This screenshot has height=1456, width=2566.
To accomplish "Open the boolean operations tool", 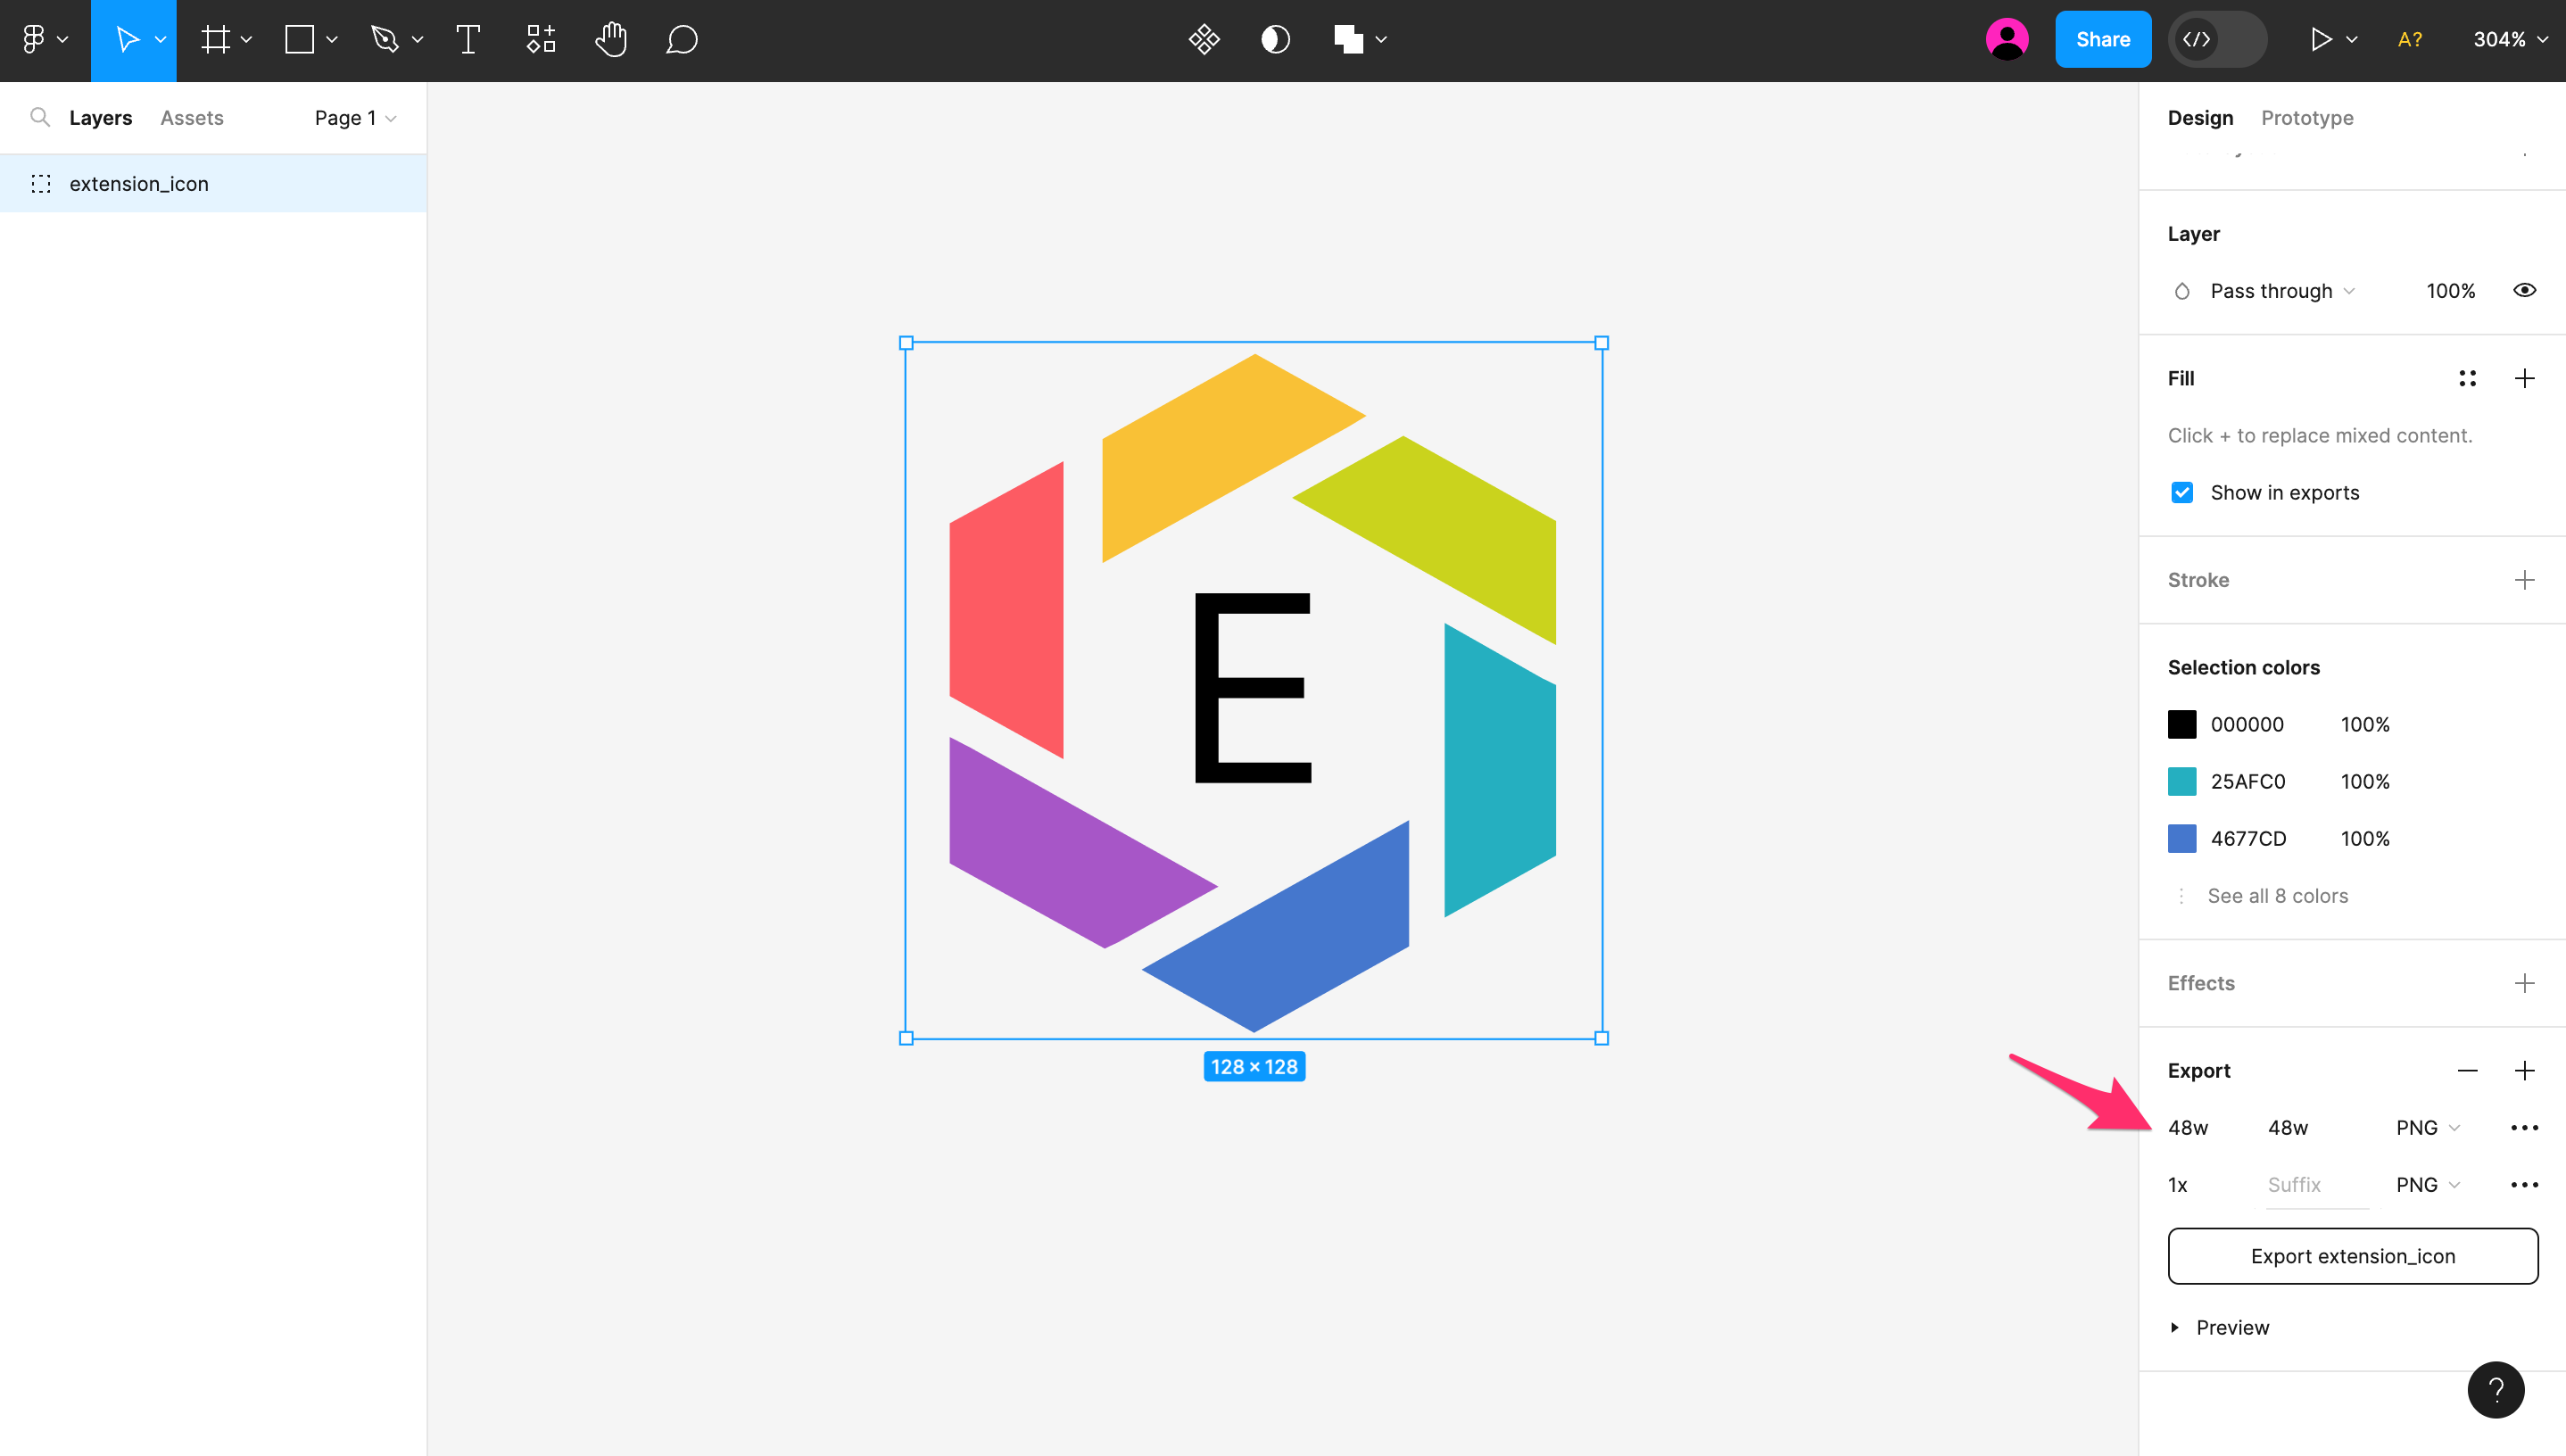I will click(x=1349, y=40).
